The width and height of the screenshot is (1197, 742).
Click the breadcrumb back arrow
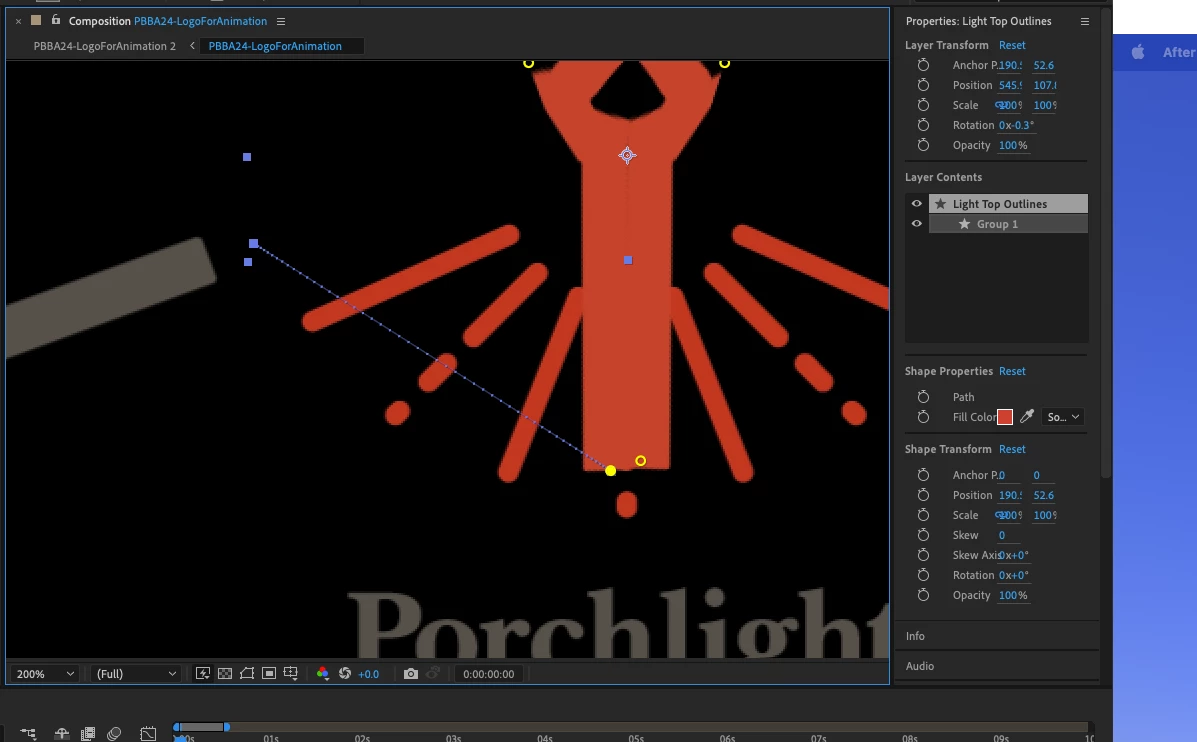(x=192, y=46)
